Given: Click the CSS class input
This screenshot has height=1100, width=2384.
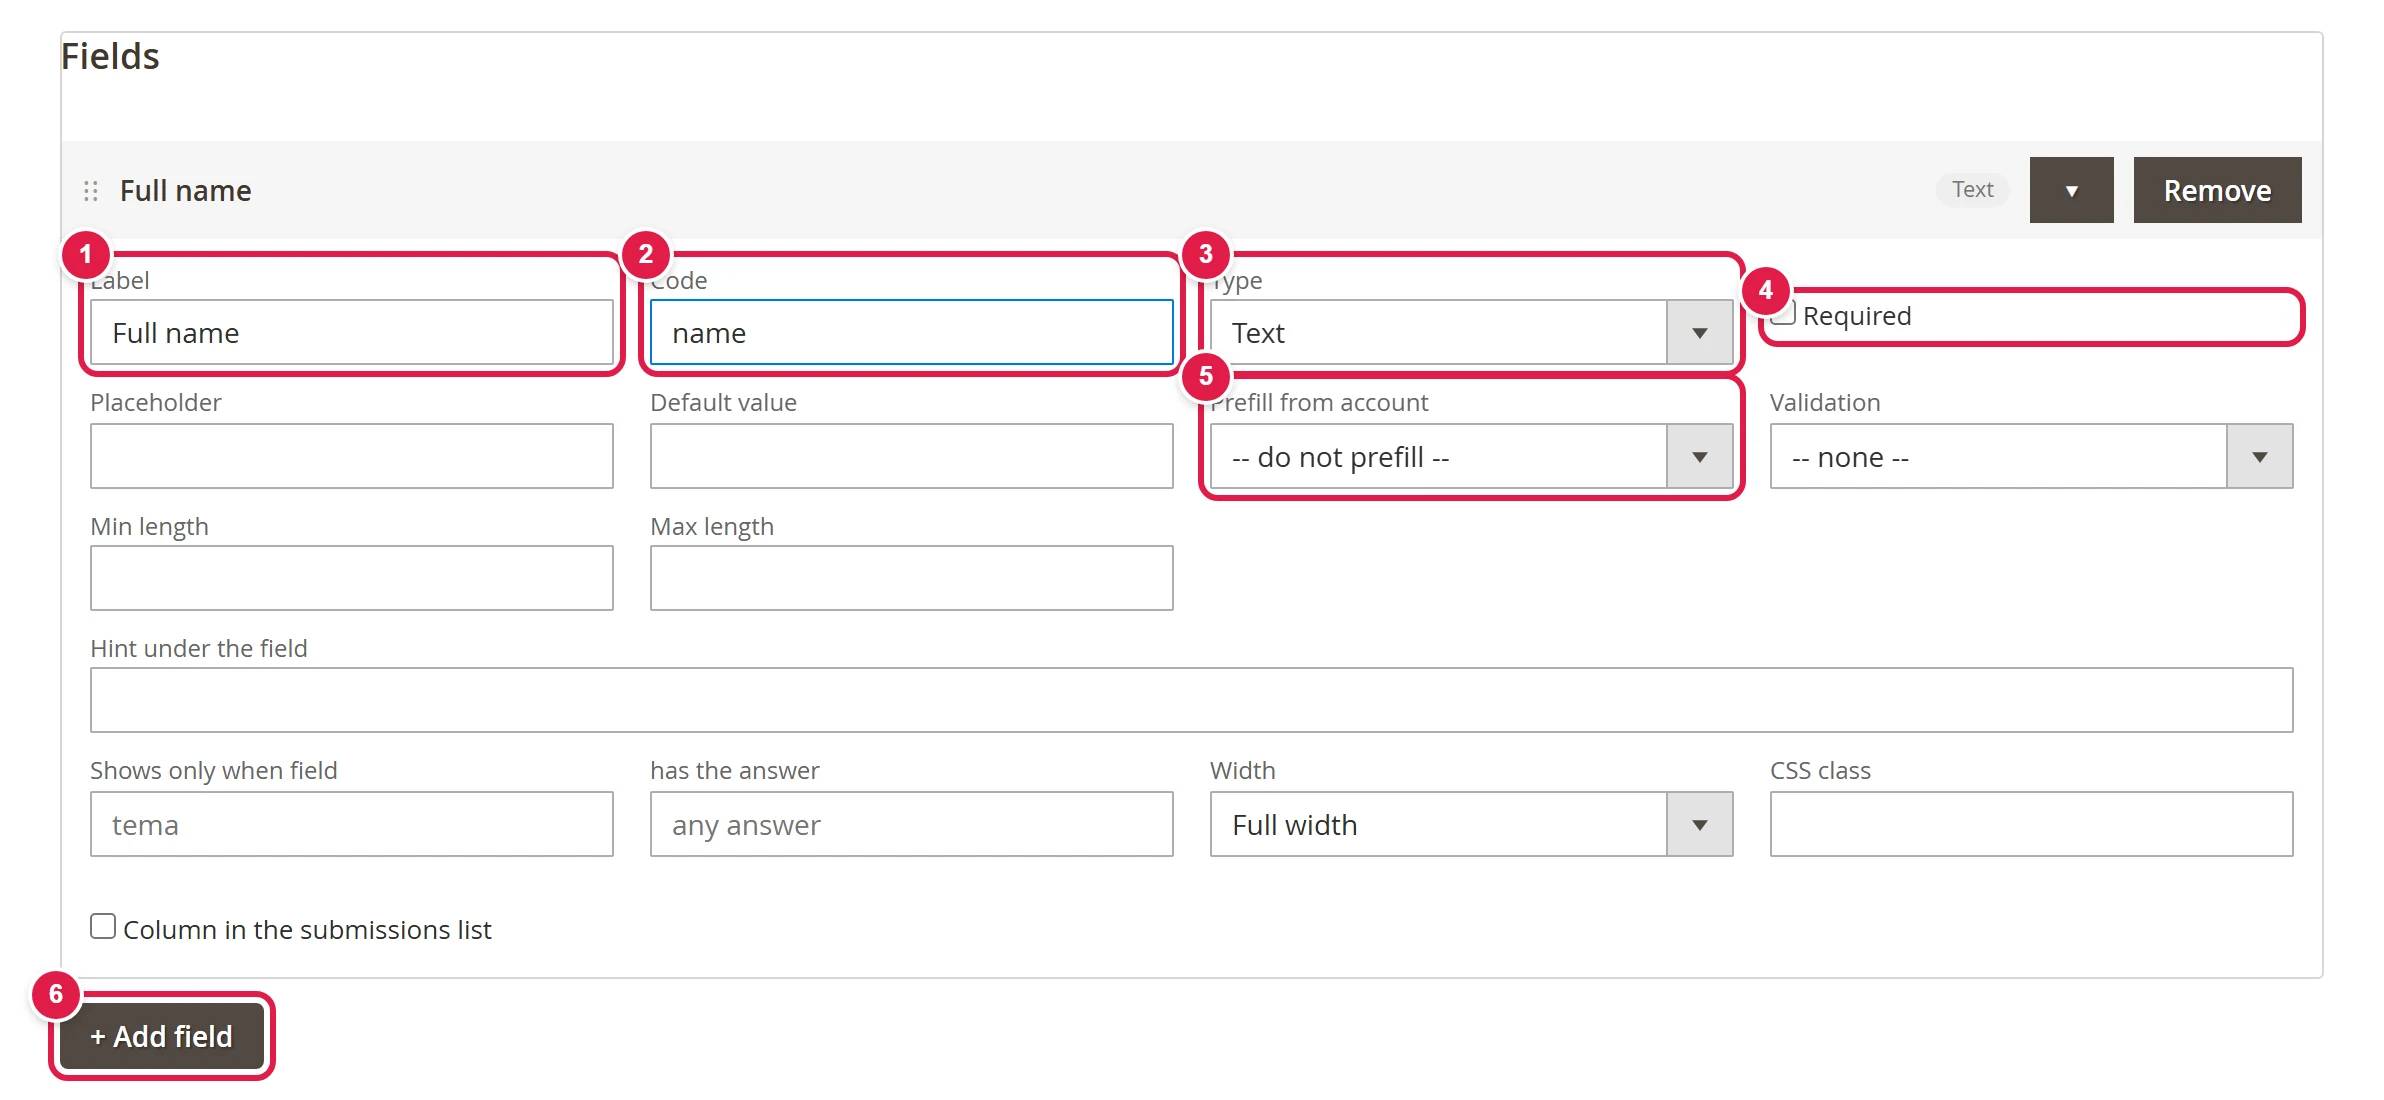Looking at the screenshot, I should tap(2032, 824).
